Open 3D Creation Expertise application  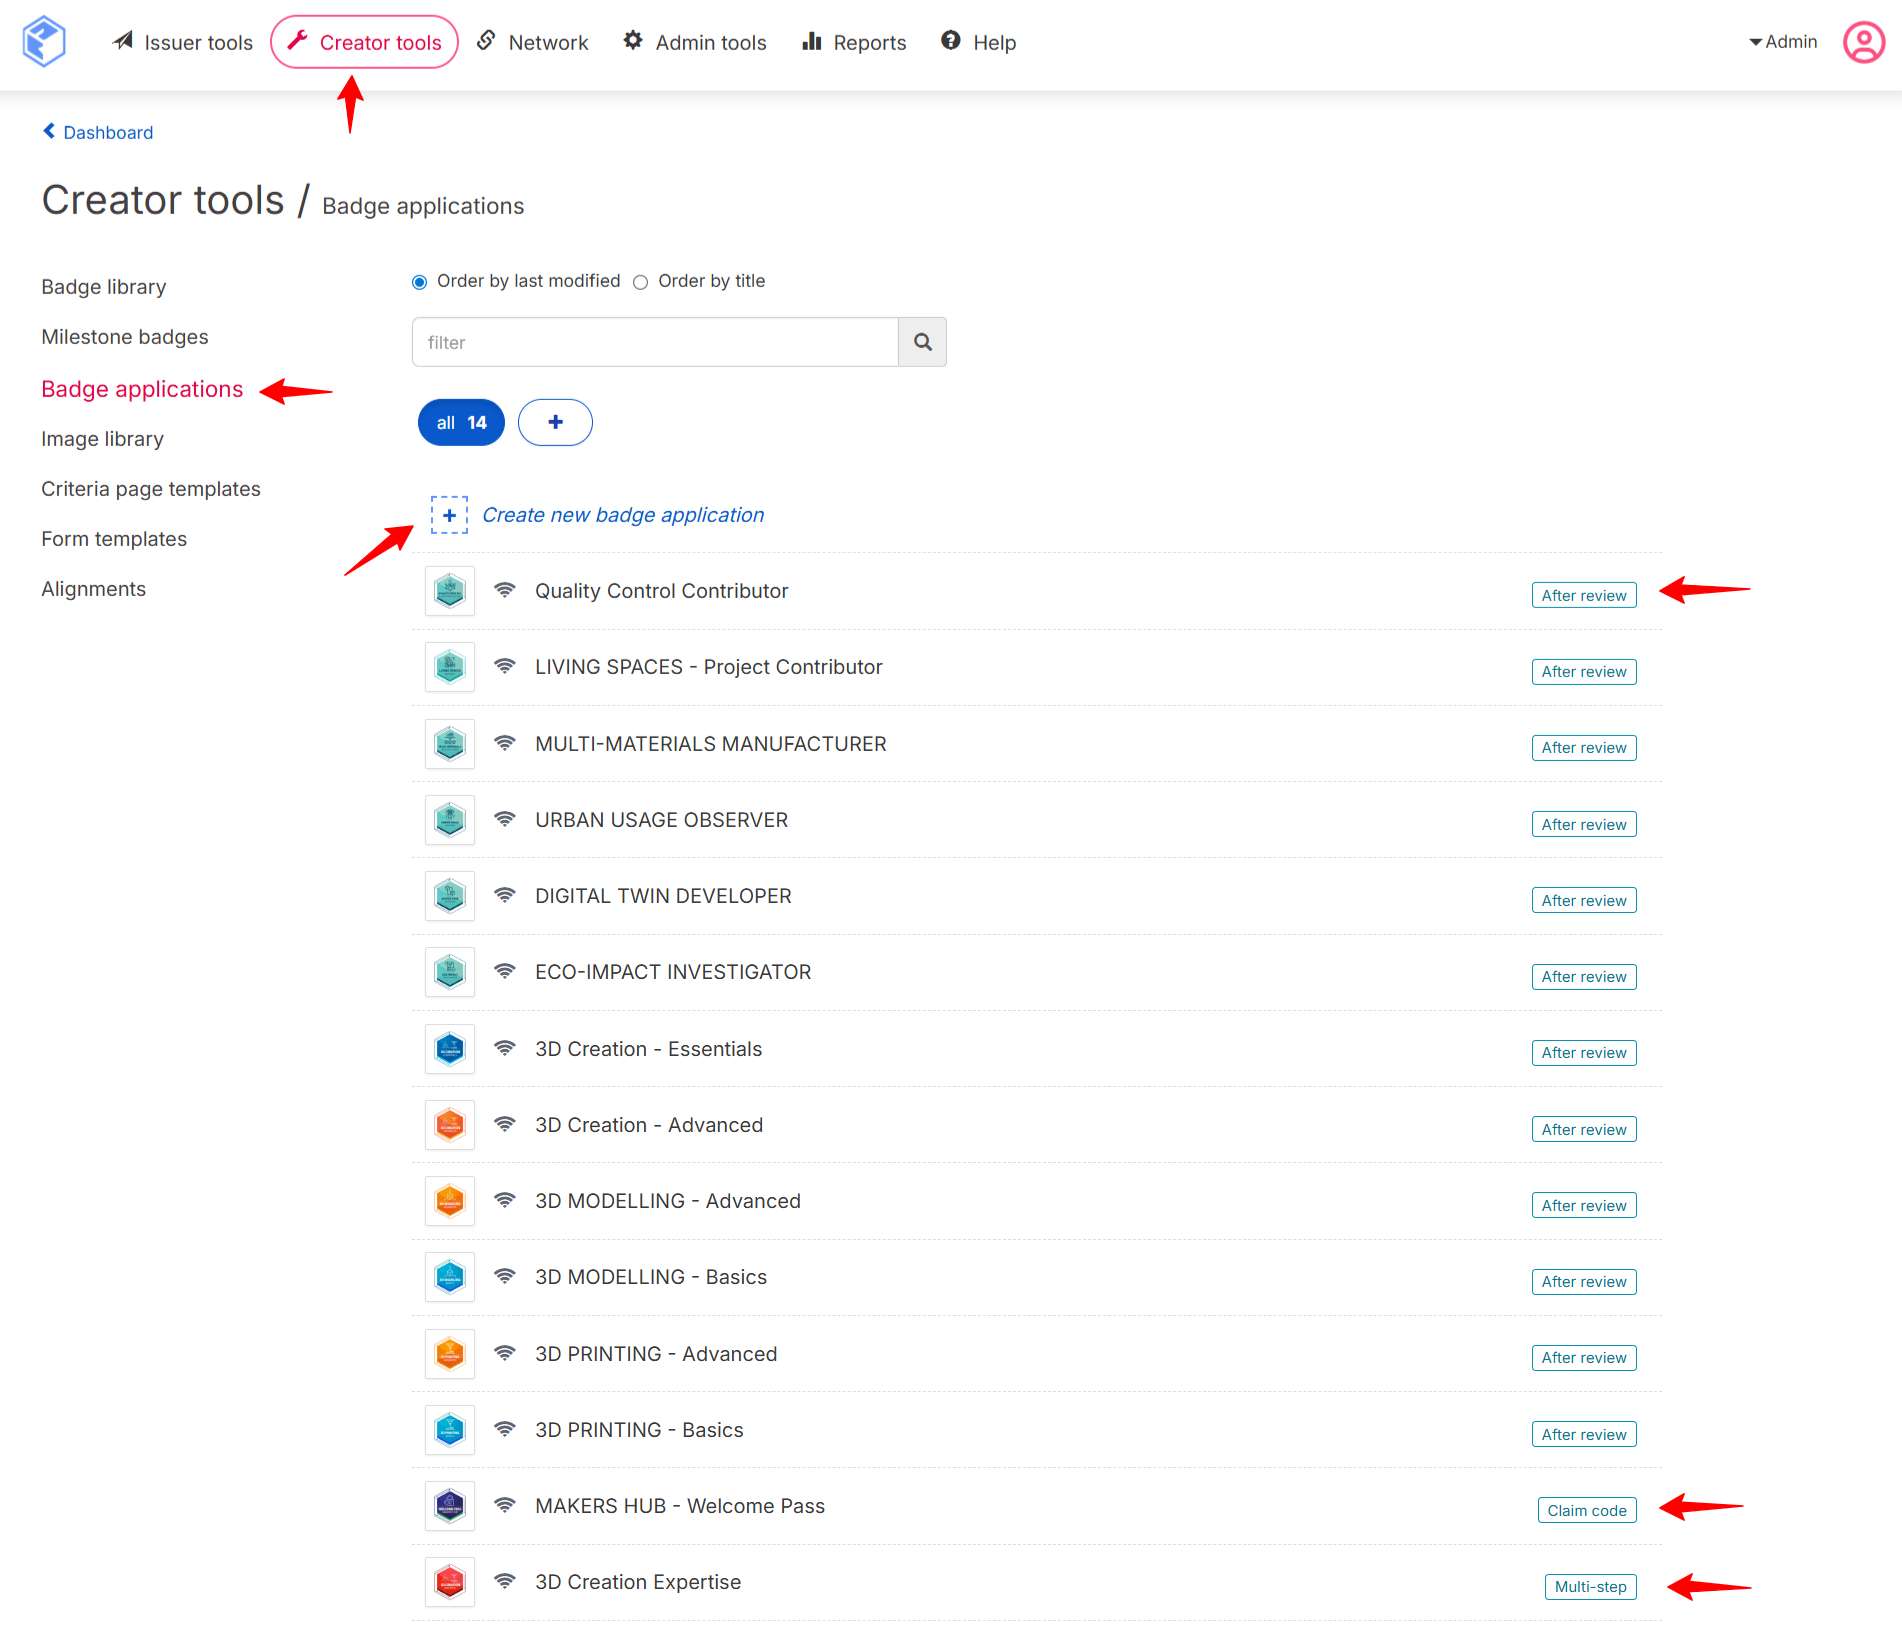[638, 1582]
